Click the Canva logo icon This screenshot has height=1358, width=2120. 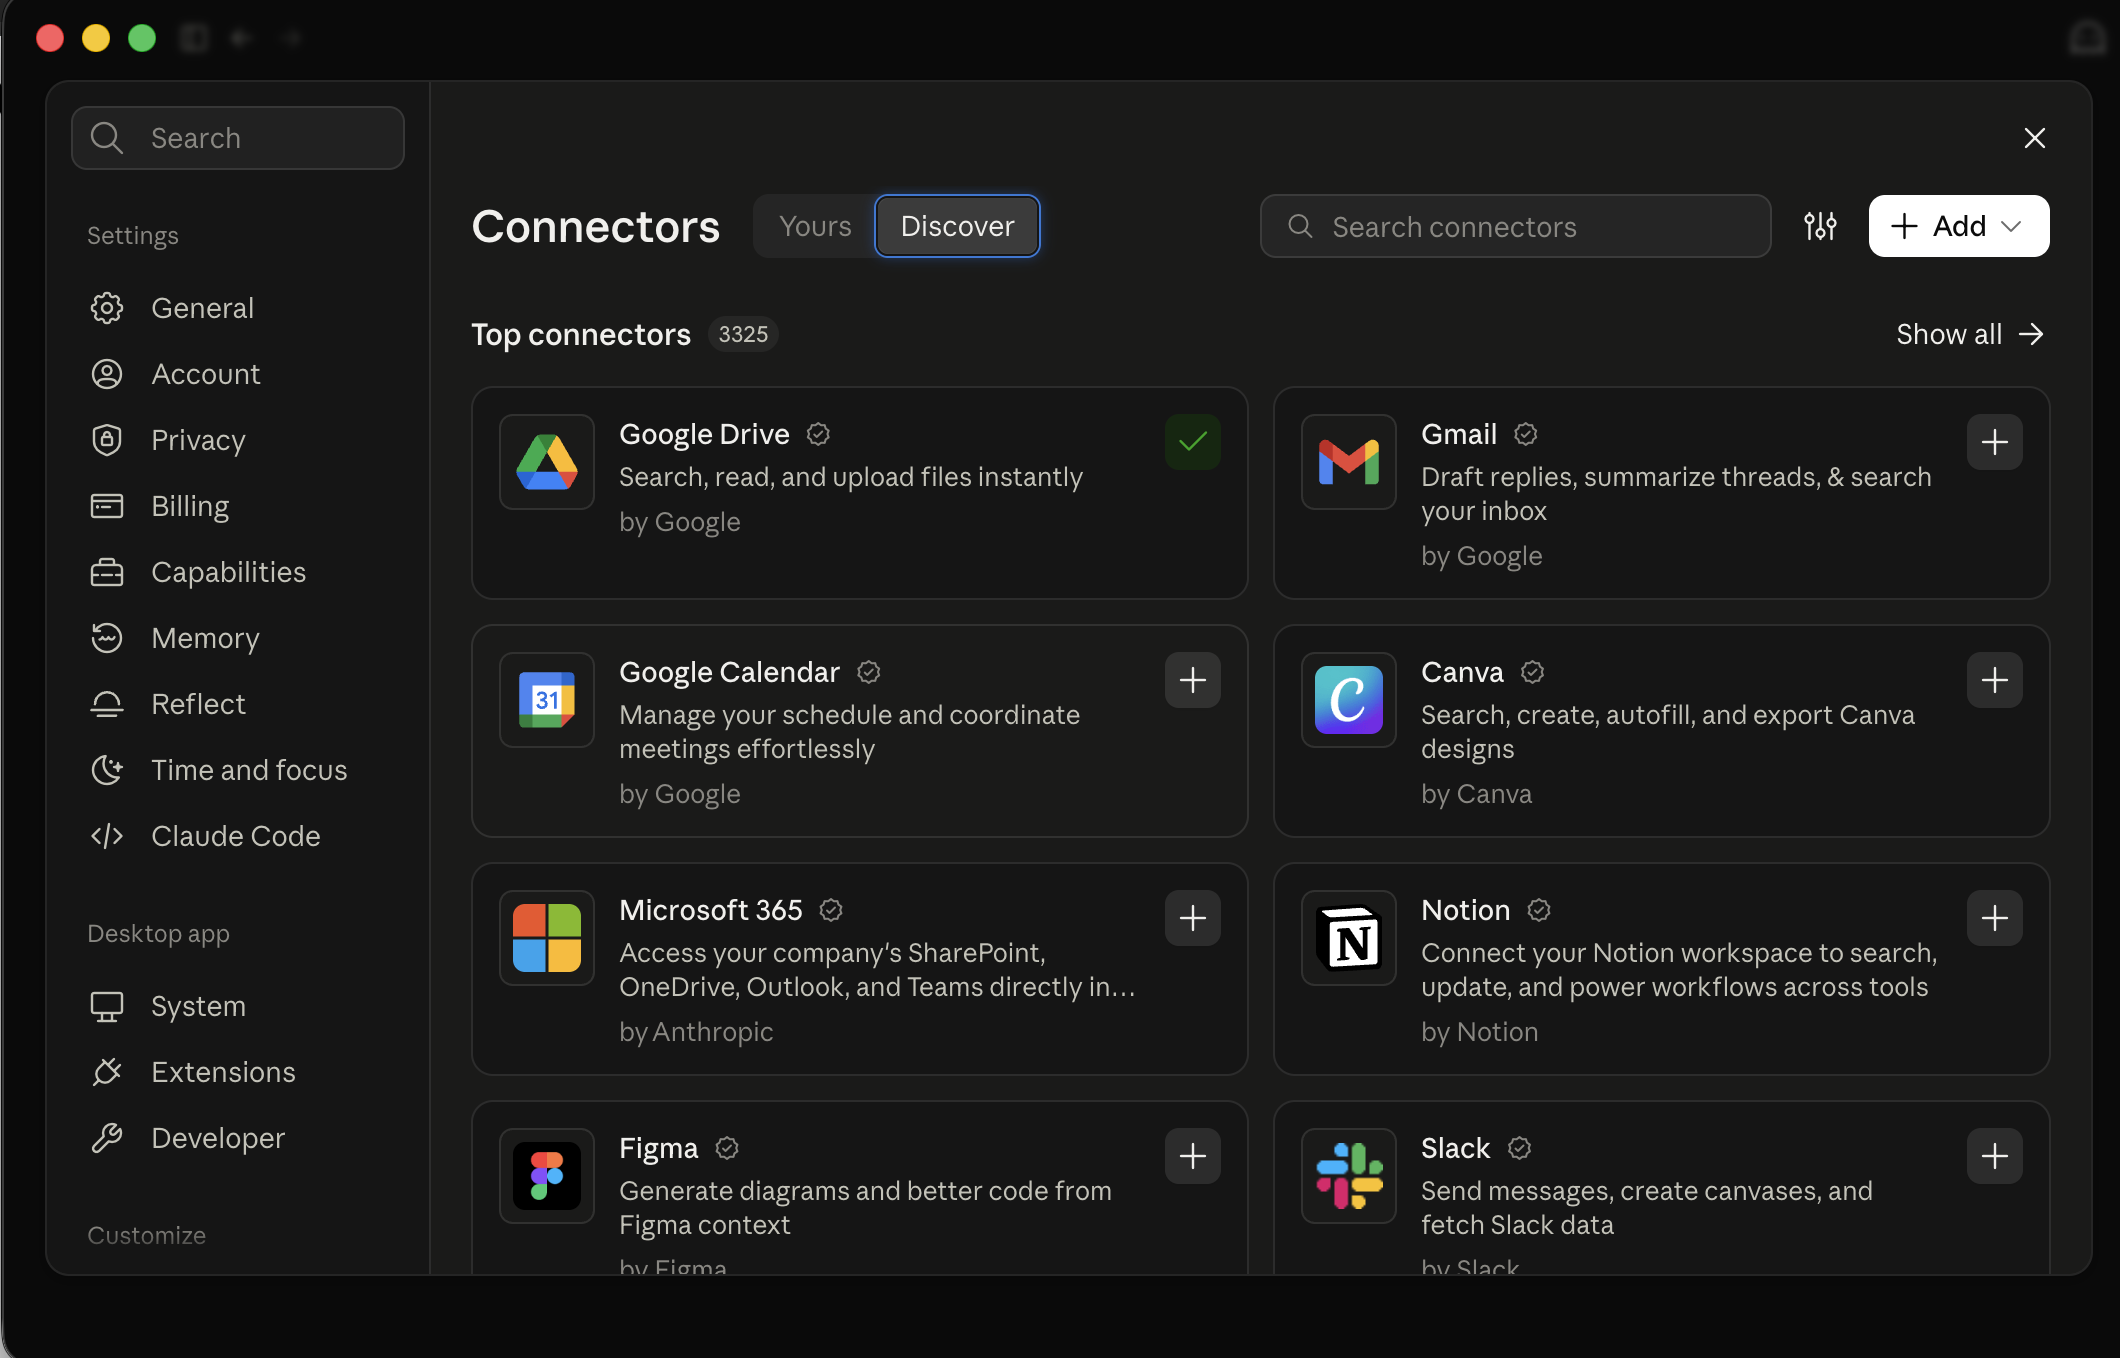coord(1349,700)
